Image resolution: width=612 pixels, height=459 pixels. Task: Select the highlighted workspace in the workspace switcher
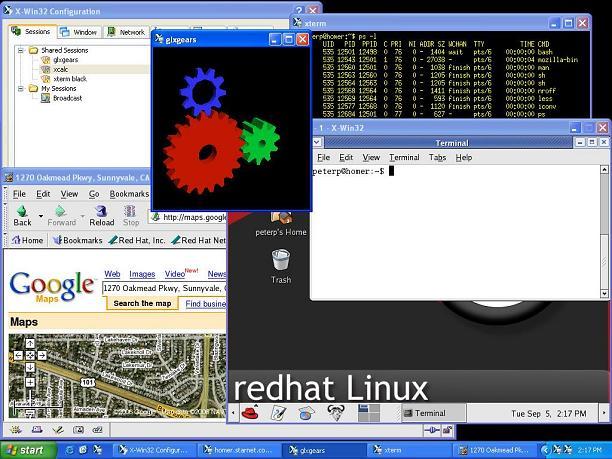(363, 408)
